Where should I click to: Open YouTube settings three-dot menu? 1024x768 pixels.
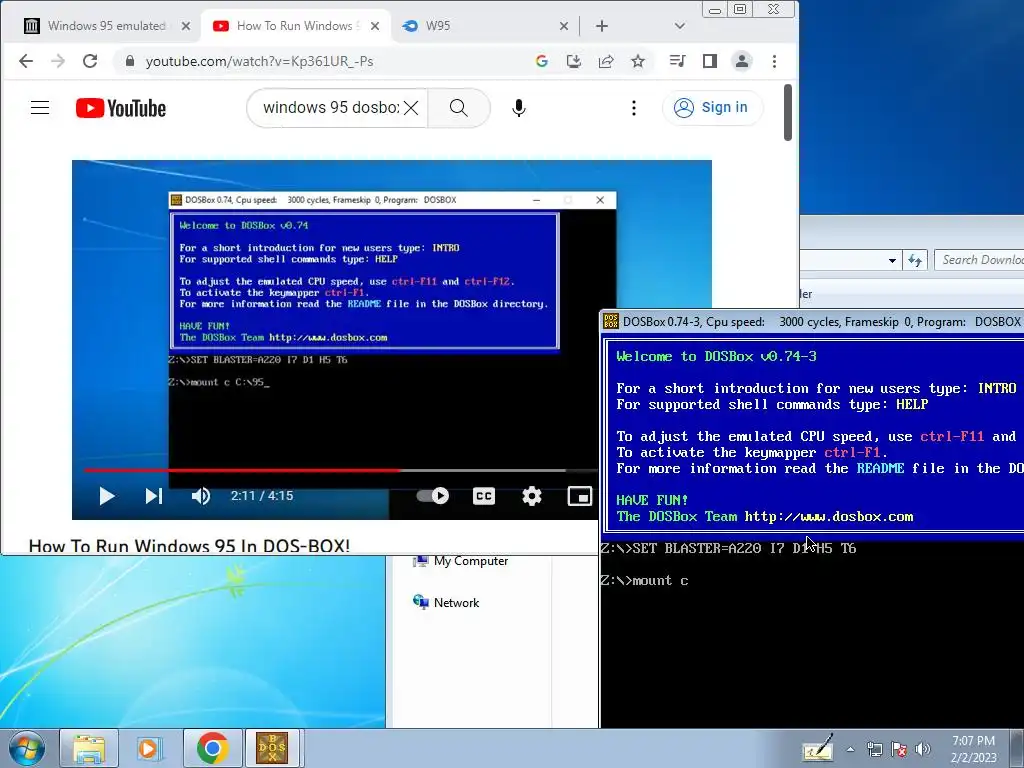pos(633,108)
